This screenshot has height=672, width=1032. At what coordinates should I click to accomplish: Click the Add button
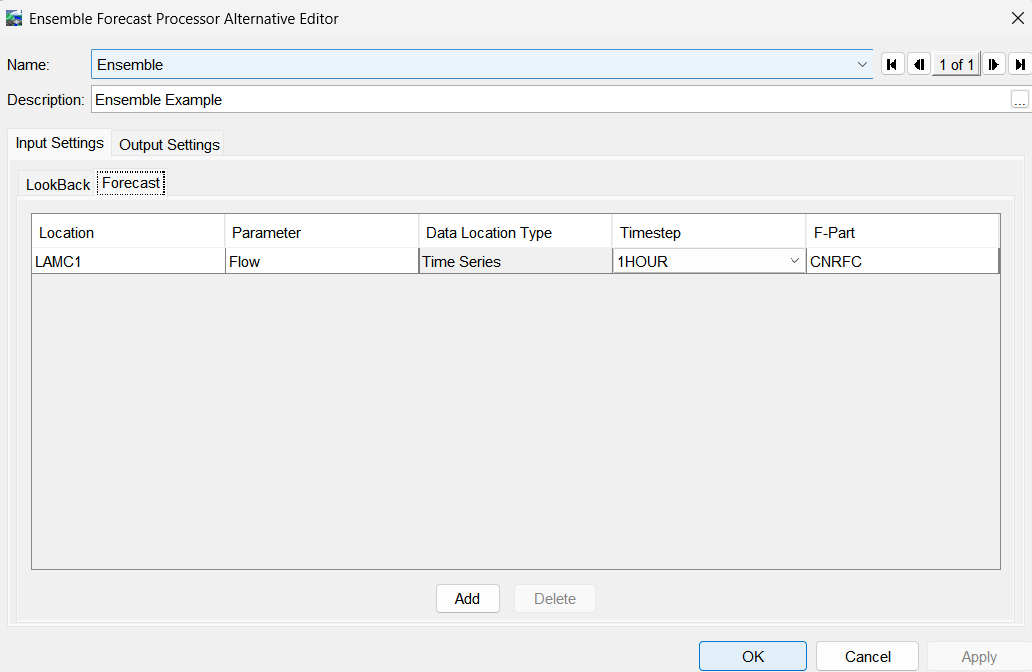pos(467,598)
